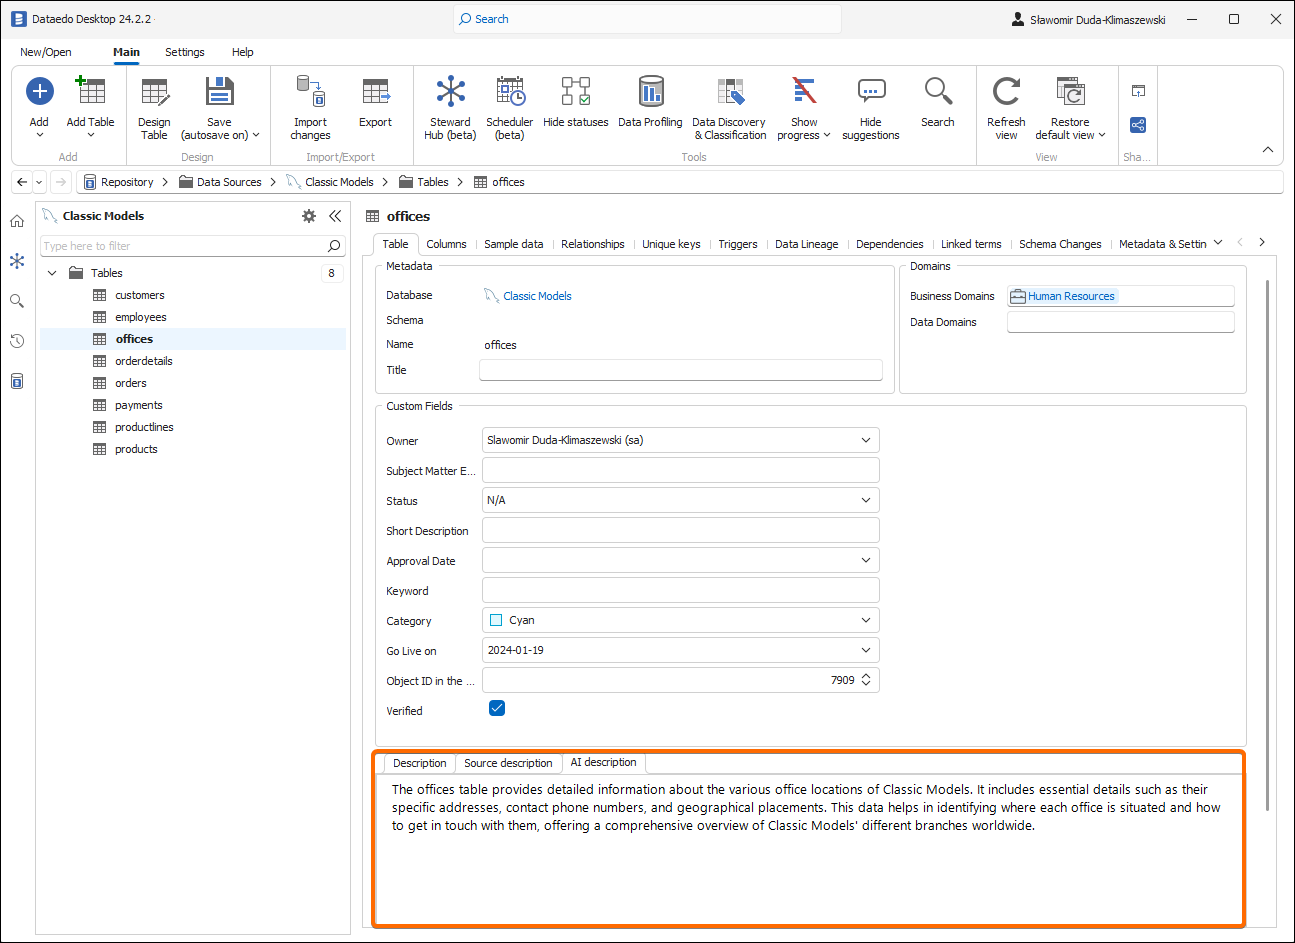Click Data Sources in the breadcrumb
1295x943 pixels.
coord(229,182)
